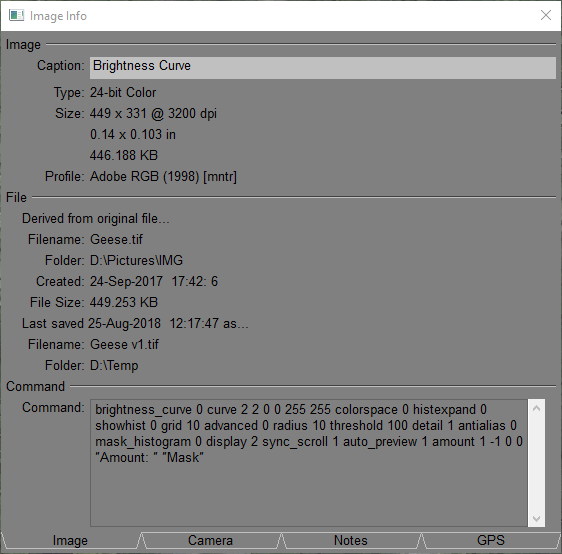562x554 pixels.
Task: Click the D:\Temp folder path
Action: point(114,366)
